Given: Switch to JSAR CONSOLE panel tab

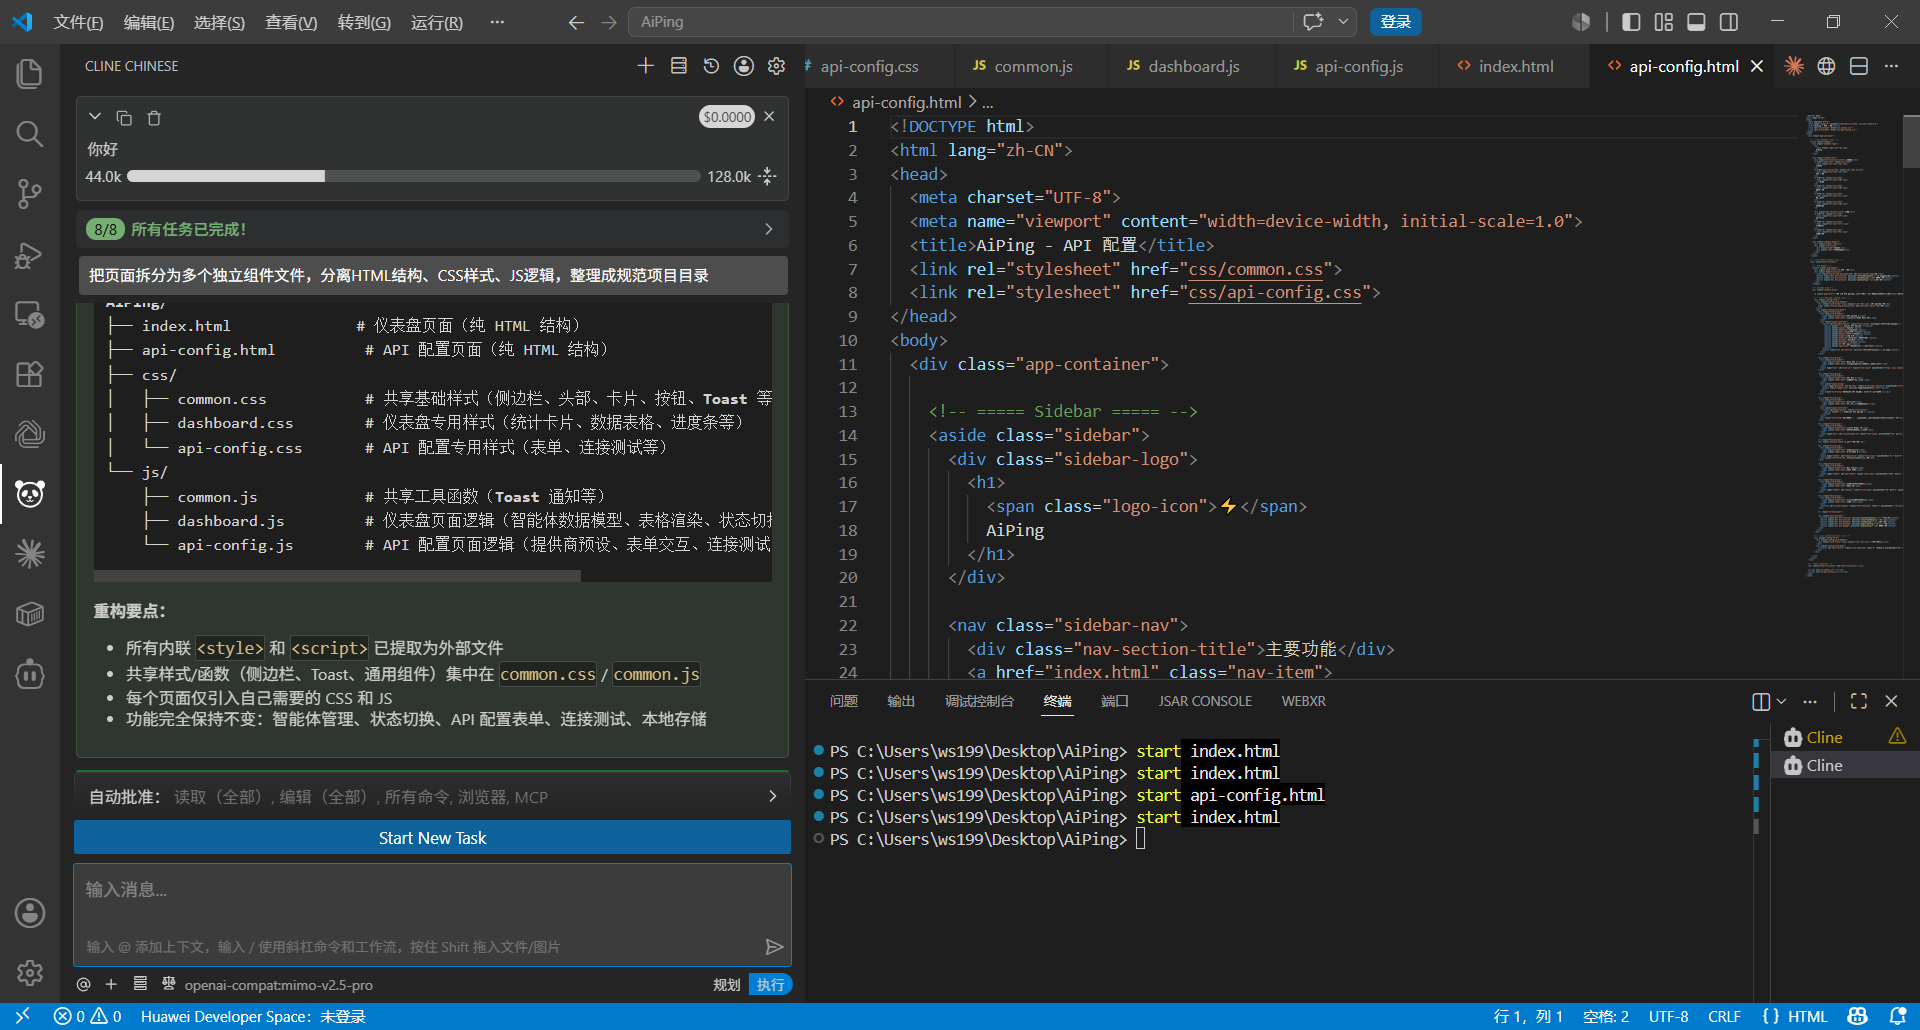Looking at the screenshot, I should pos(1205,701).
